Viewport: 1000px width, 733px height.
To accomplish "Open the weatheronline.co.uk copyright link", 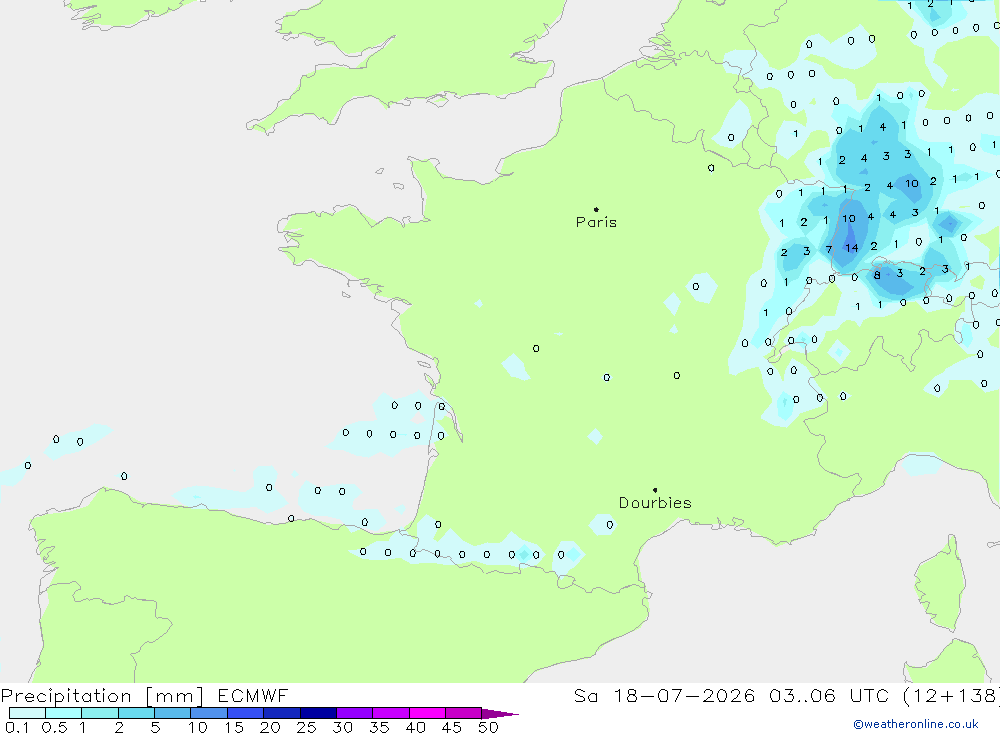I will click(916, 724).
